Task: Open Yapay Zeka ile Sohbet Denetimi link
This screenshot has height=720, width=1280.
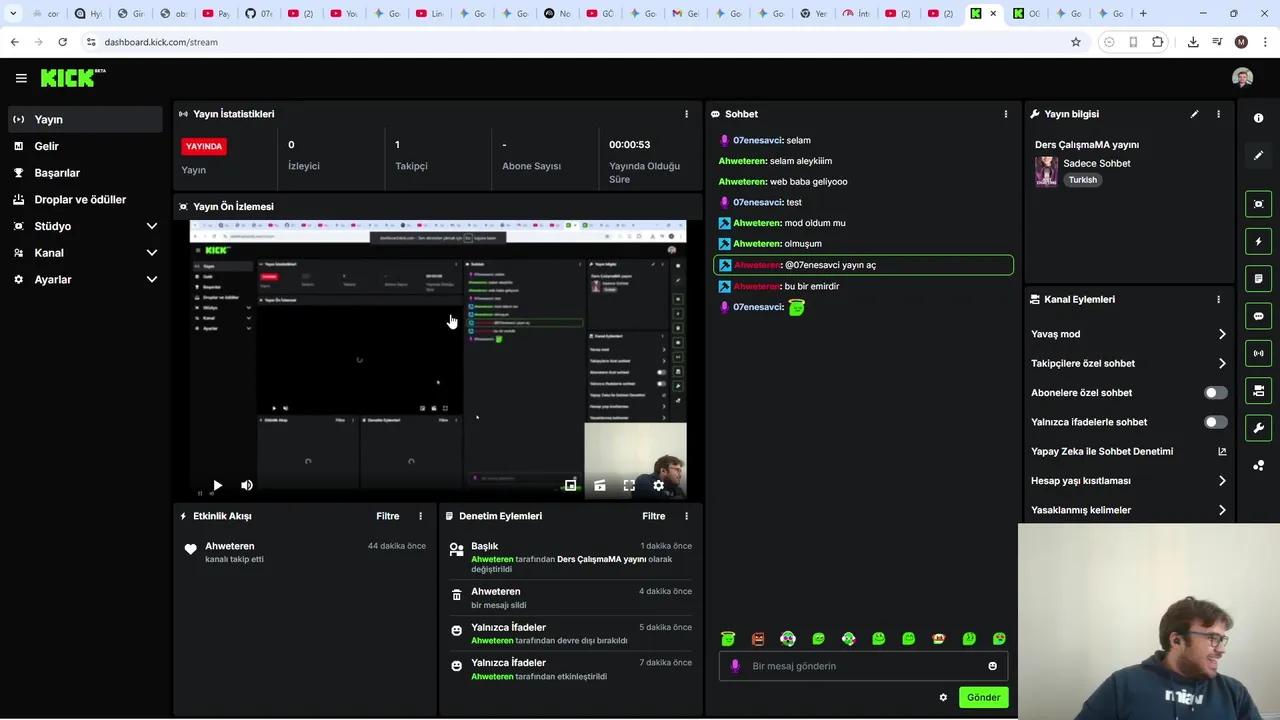Action: coord(1128,451)
